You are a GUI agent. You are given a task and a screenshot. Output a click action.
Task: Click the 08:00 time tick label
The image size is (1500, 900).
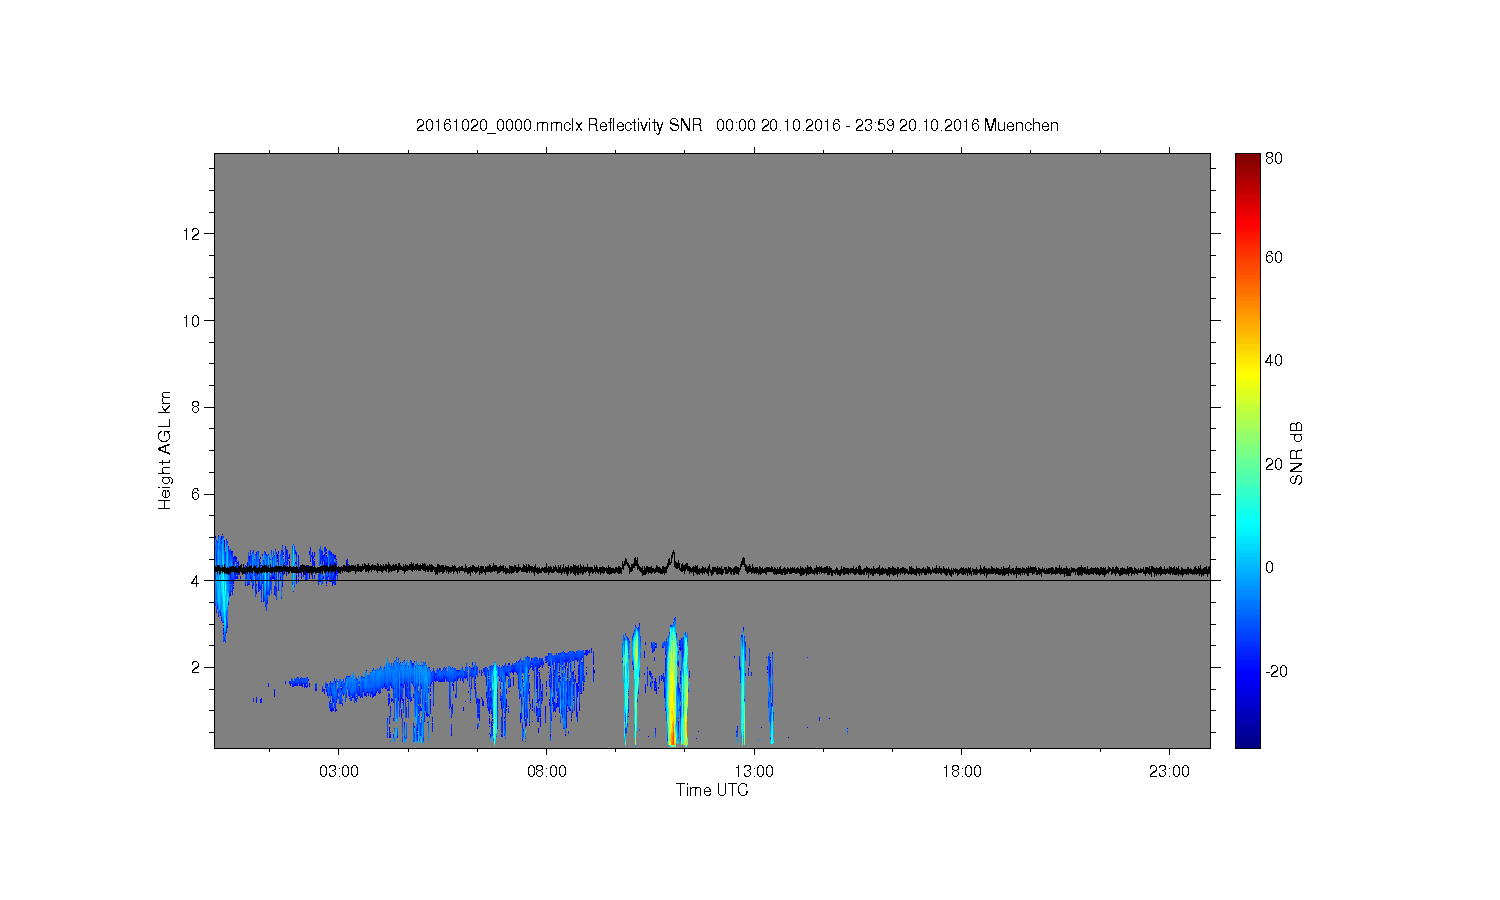tap(546, 772)
